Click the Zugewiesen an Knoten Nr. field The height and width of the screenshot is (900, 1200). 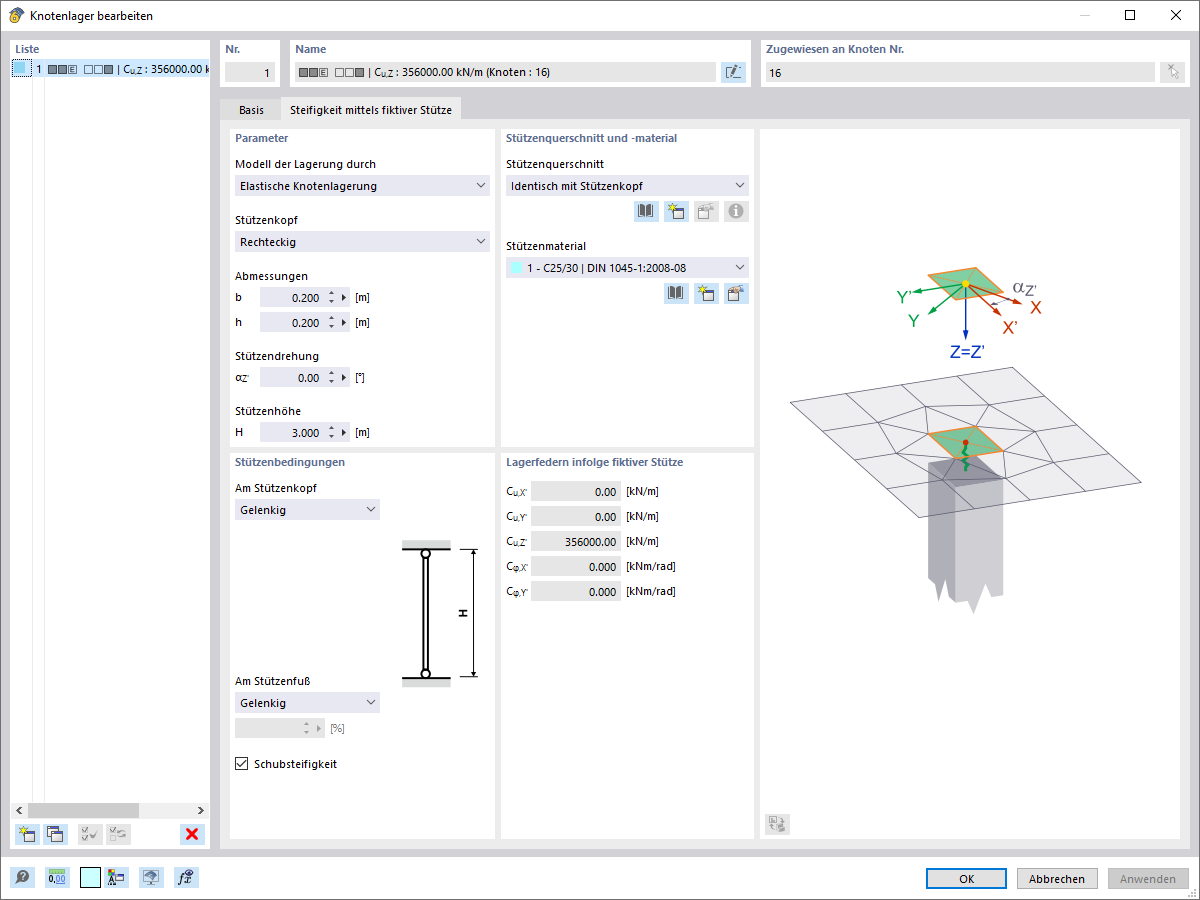click(x=959, y=72)
